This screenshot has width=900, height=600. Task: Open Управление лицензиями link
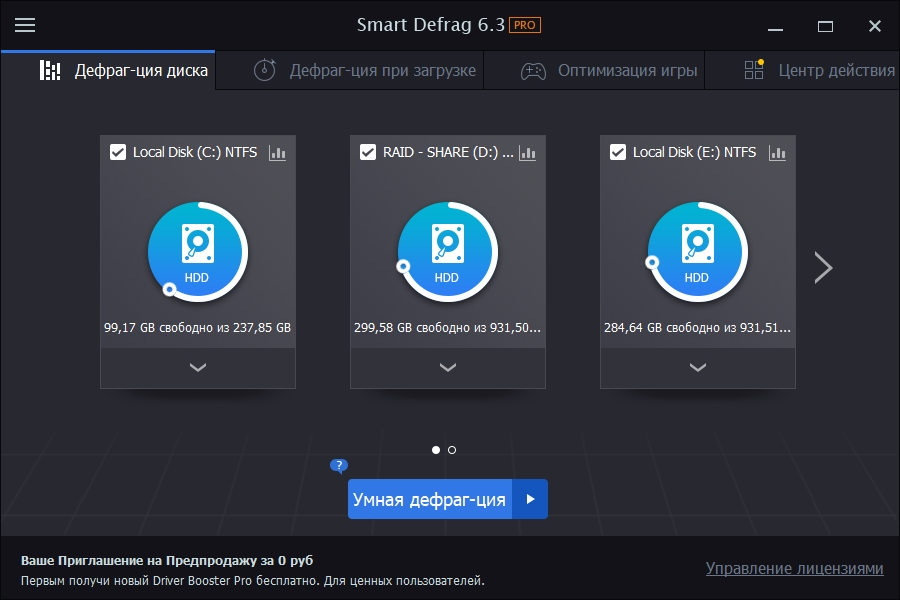point(794,568)
